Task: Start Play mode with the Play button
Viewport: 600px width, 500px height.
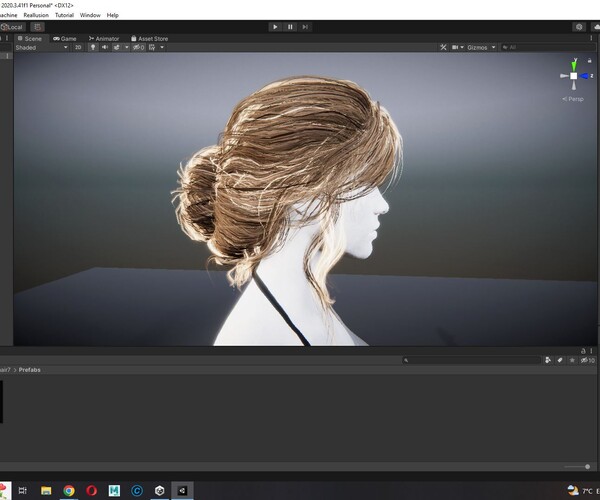Action: click(275, 27)
